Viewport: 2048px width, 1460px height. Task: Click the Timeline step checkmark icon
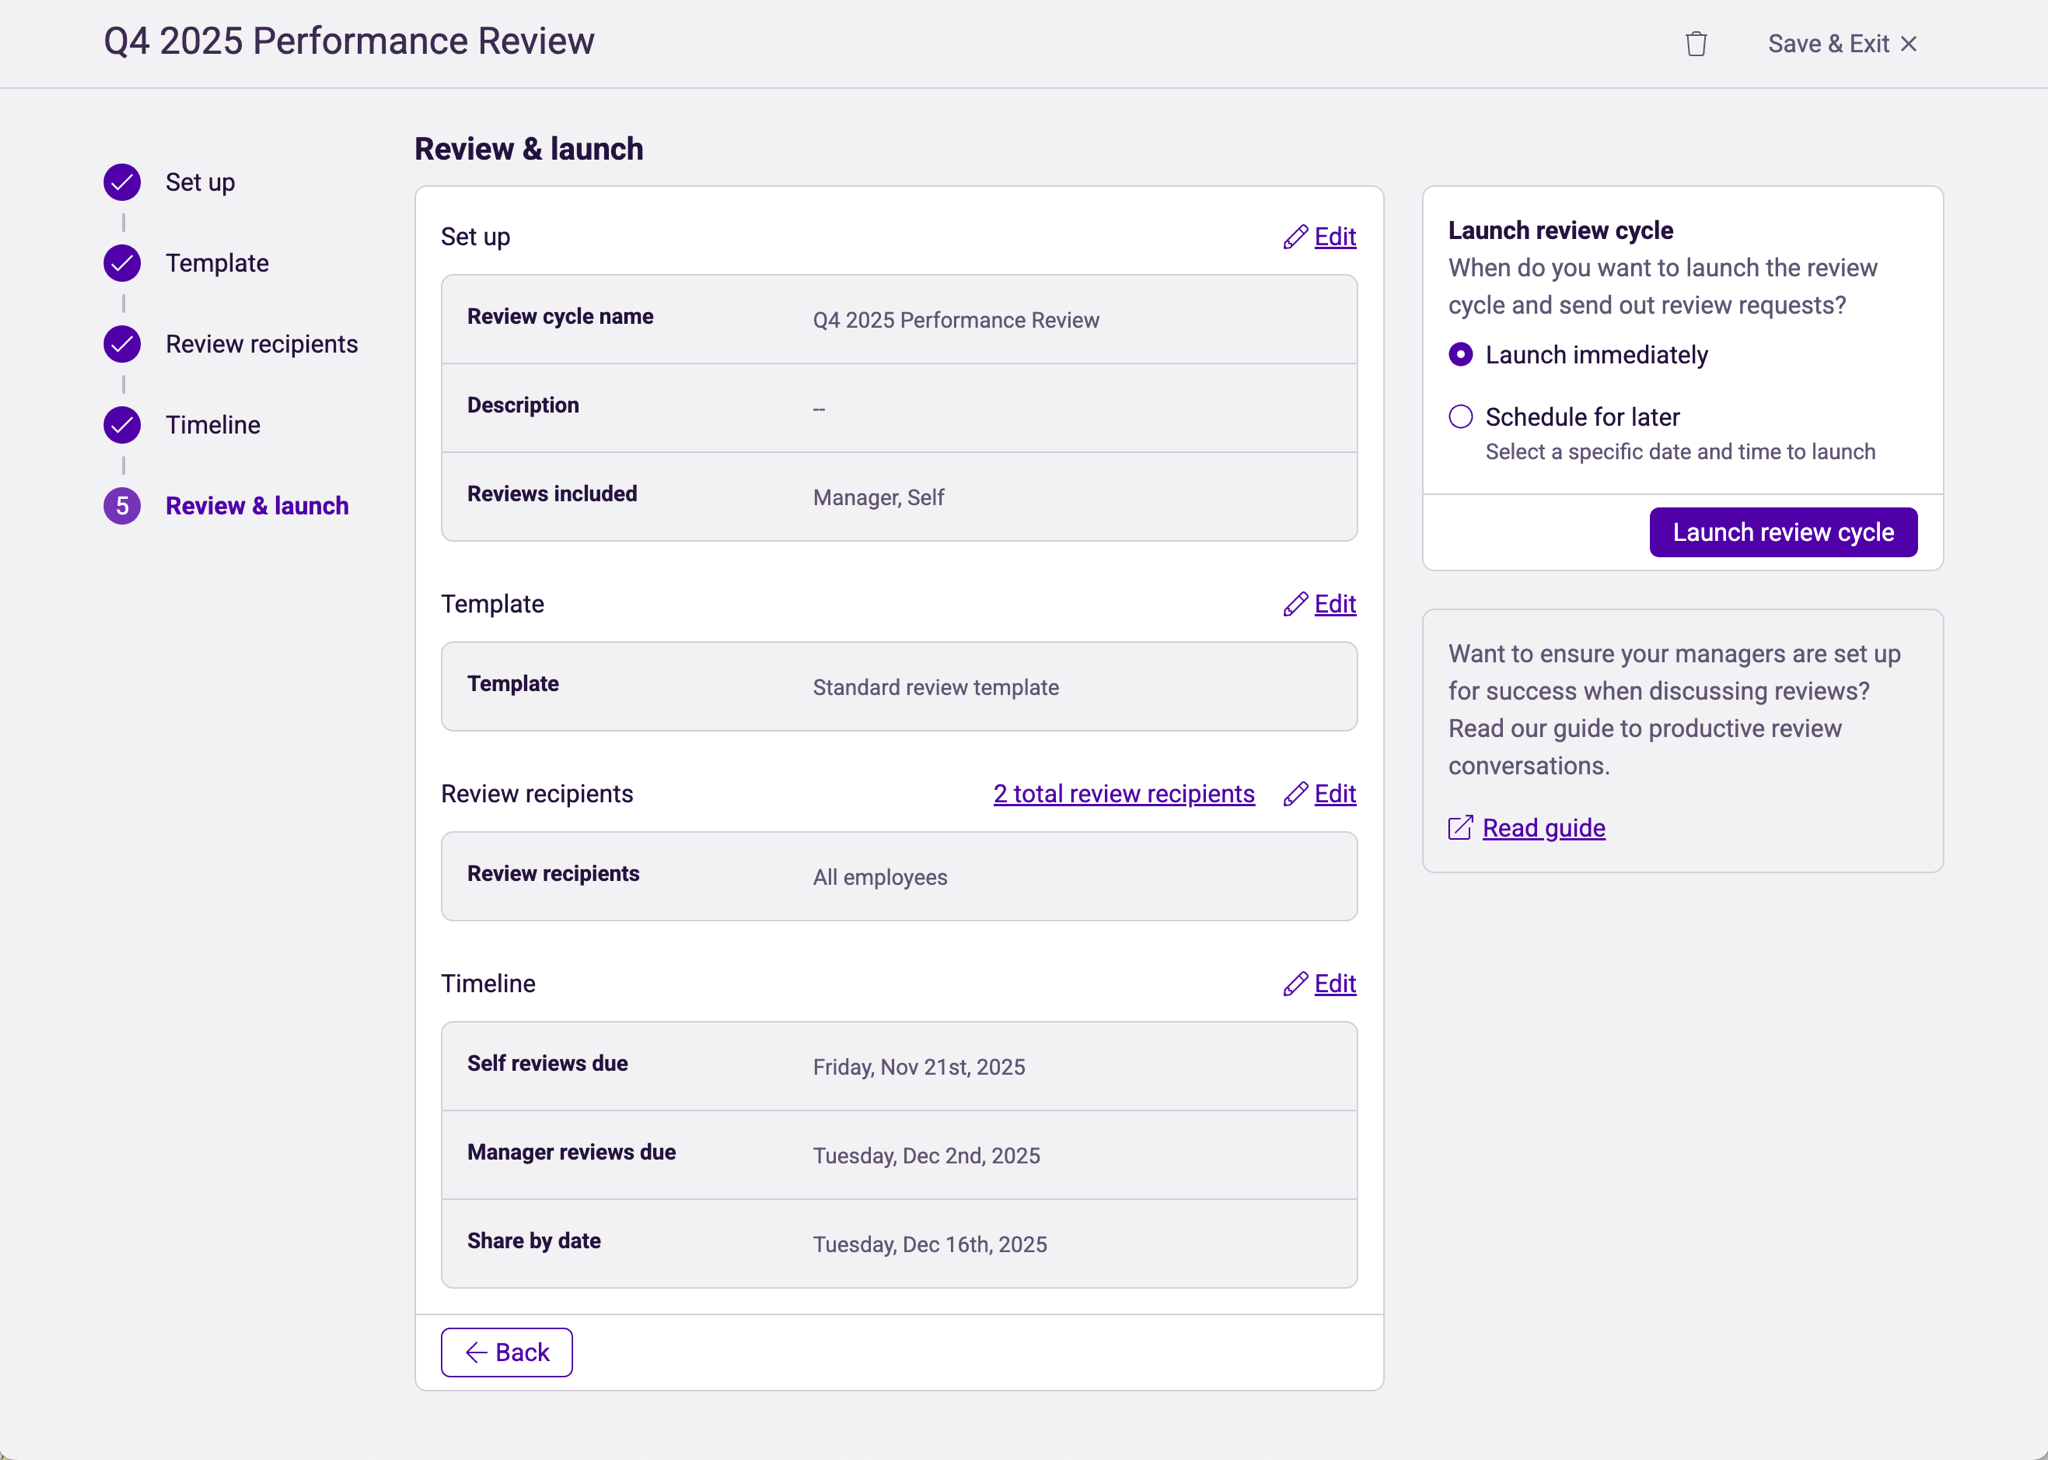(122, 425)
